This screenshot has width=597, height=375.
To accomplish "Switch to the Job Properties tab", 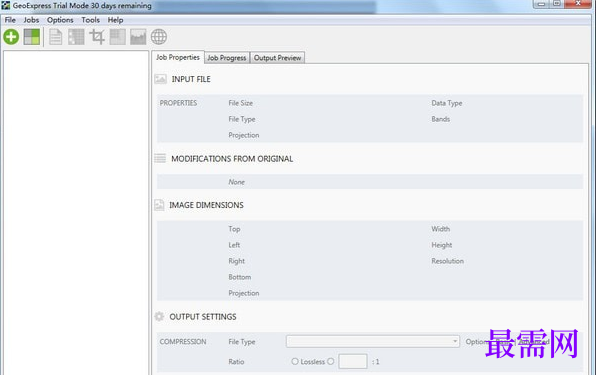I will coord(178,57).
